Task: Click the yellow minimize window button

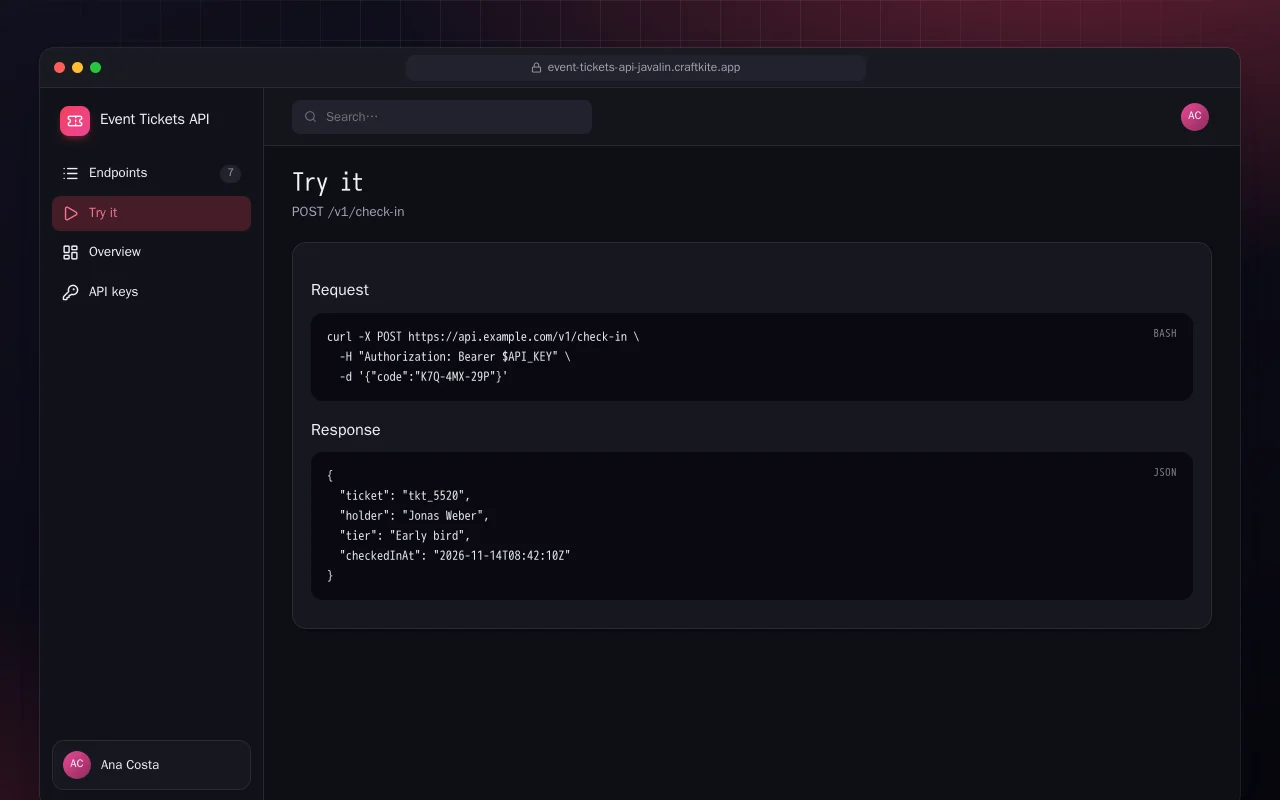Action: tap(78, 68)
